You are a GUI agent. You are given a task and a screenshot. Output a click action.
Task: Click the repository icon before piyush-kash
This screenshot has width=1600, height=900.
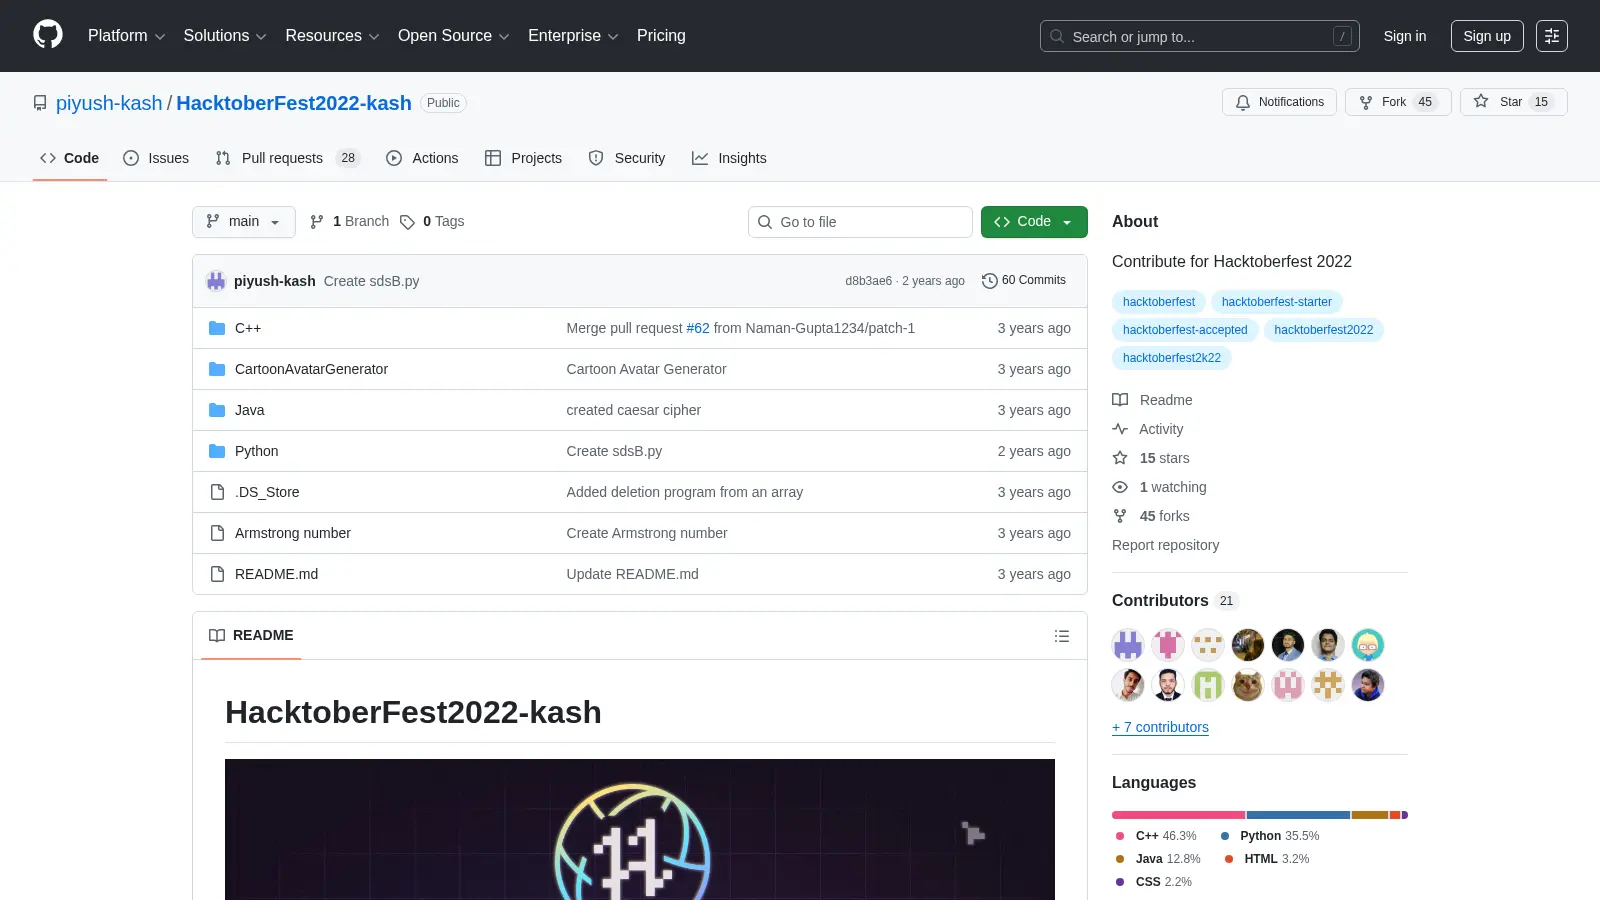pyautogui.click(x=40, y=103)
